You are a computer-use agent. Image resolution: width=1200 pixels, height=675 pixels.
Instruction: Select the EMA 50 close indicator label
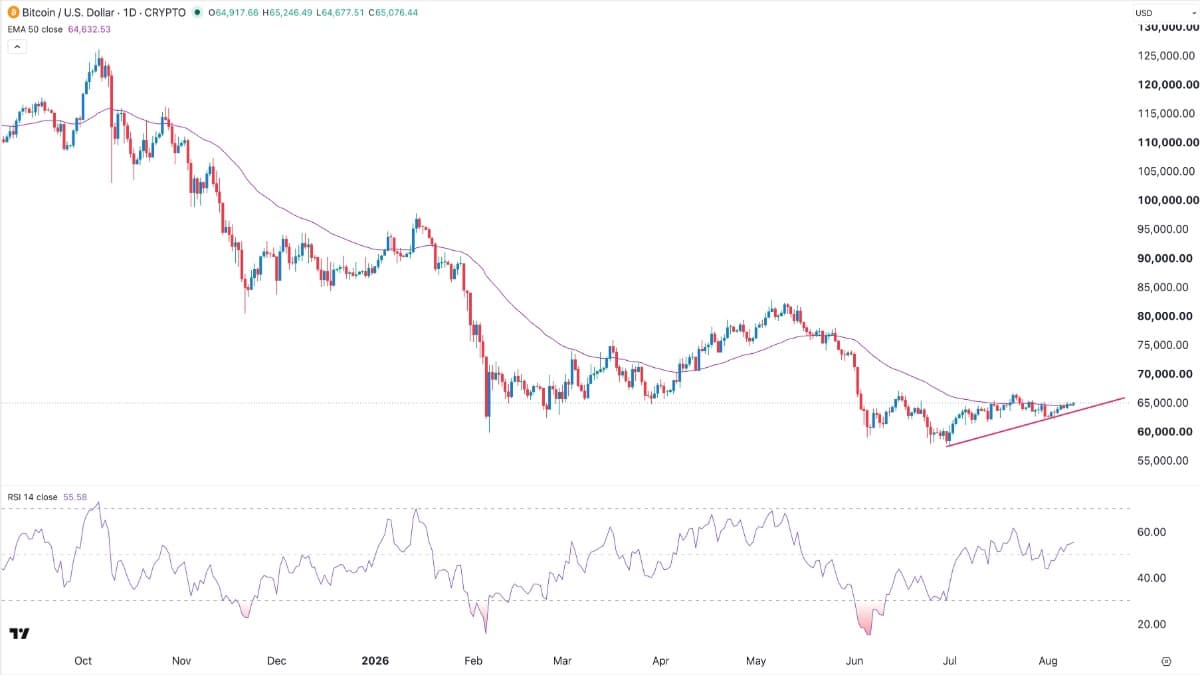[x=33, y=29]
